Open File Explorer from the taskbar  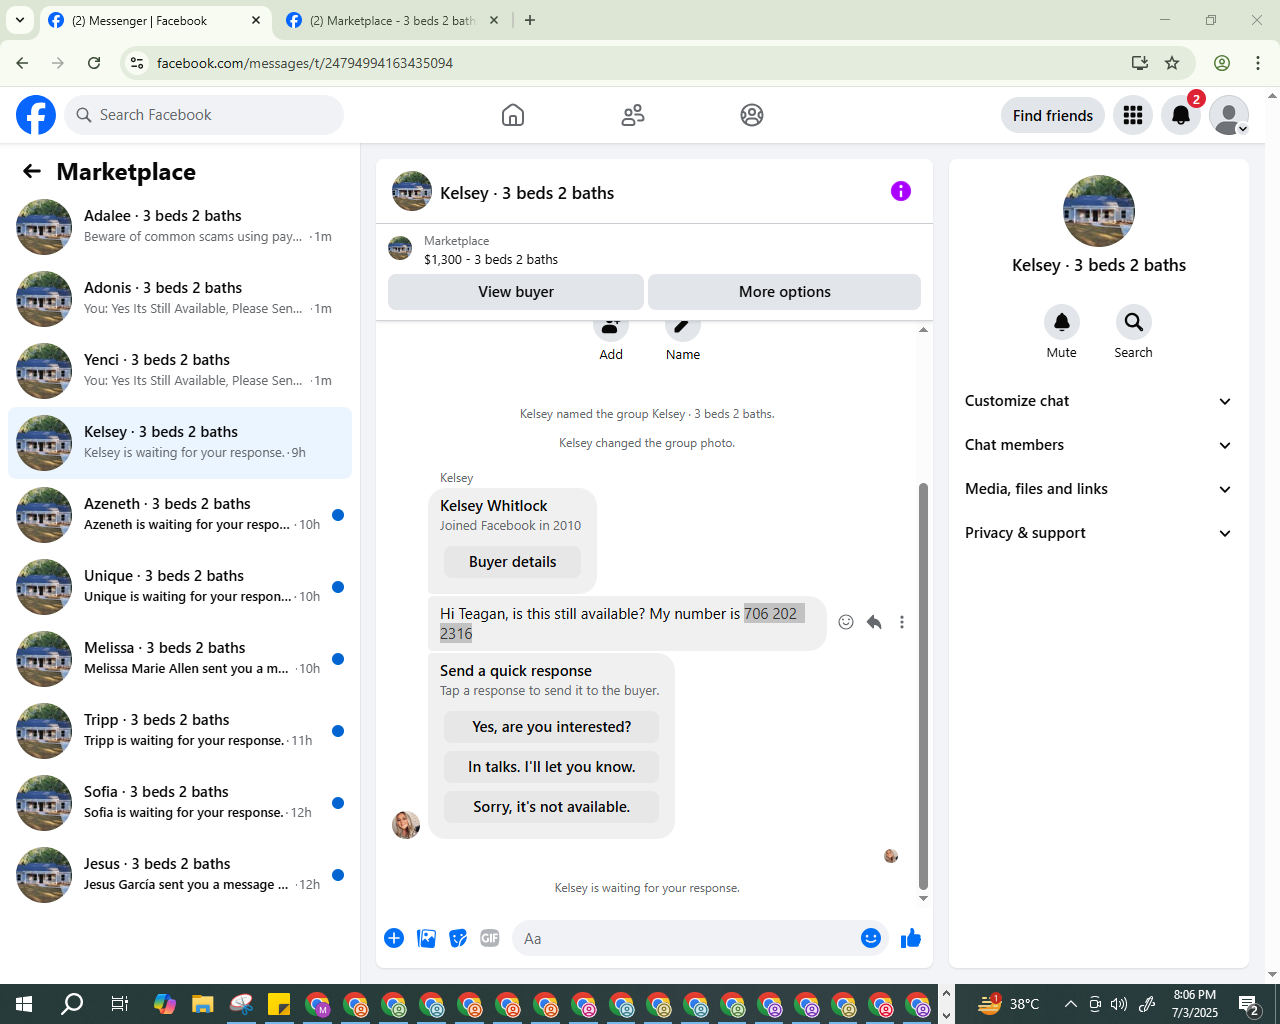[x=203, y=1004]
